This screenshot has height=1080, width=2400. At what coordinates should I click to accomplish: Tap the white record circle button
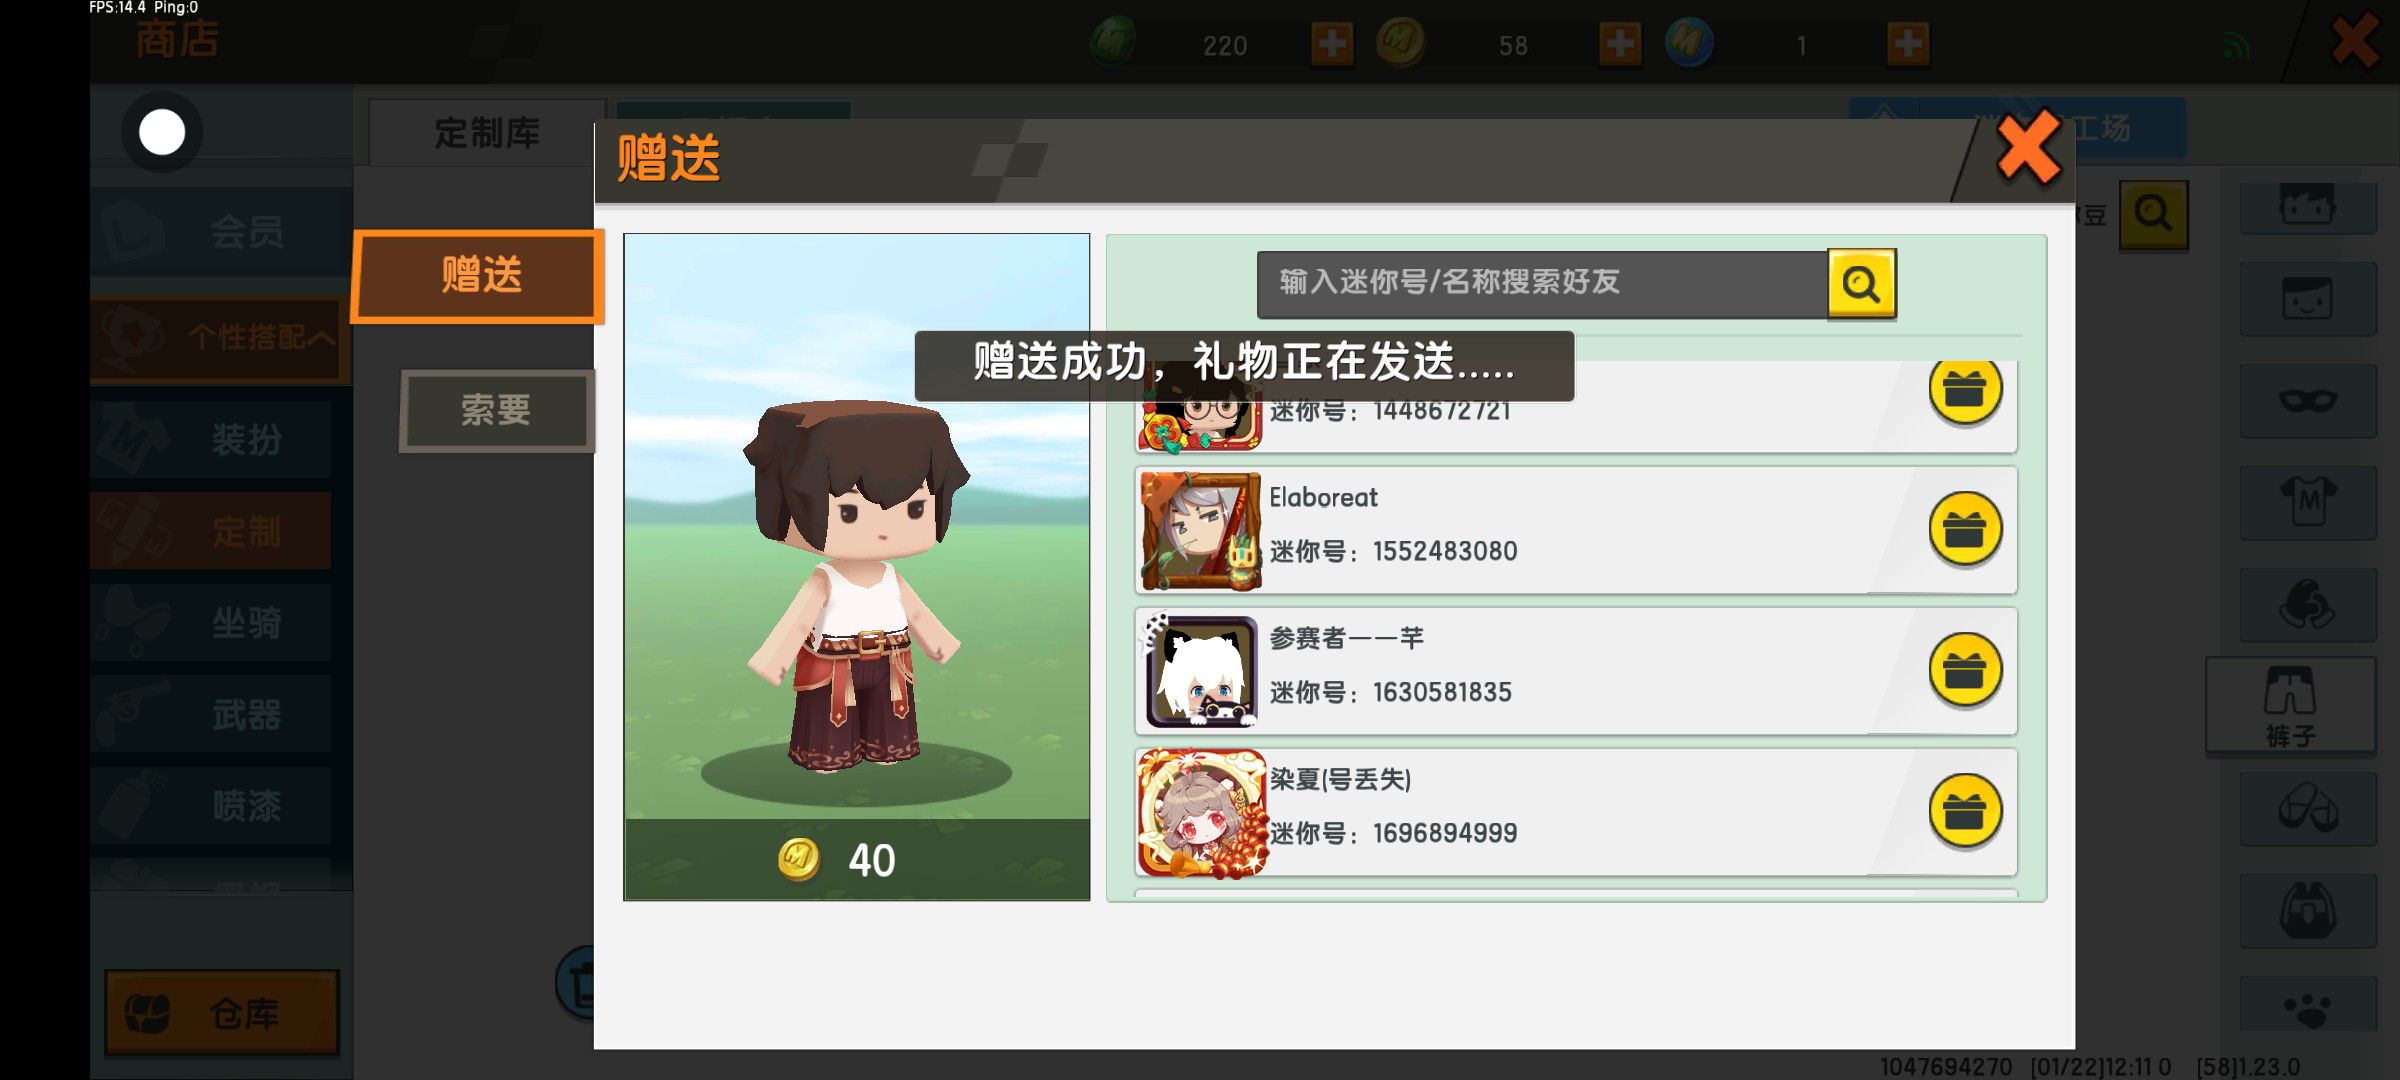point(162,132)
